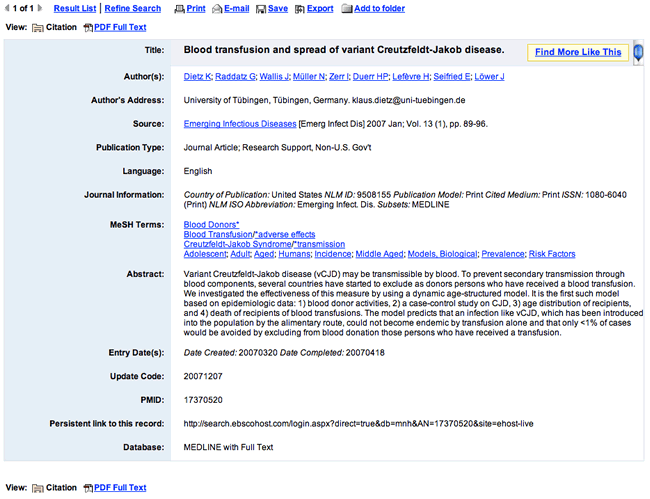Click Blood Transfusion MeSH term

click(218, 235)
